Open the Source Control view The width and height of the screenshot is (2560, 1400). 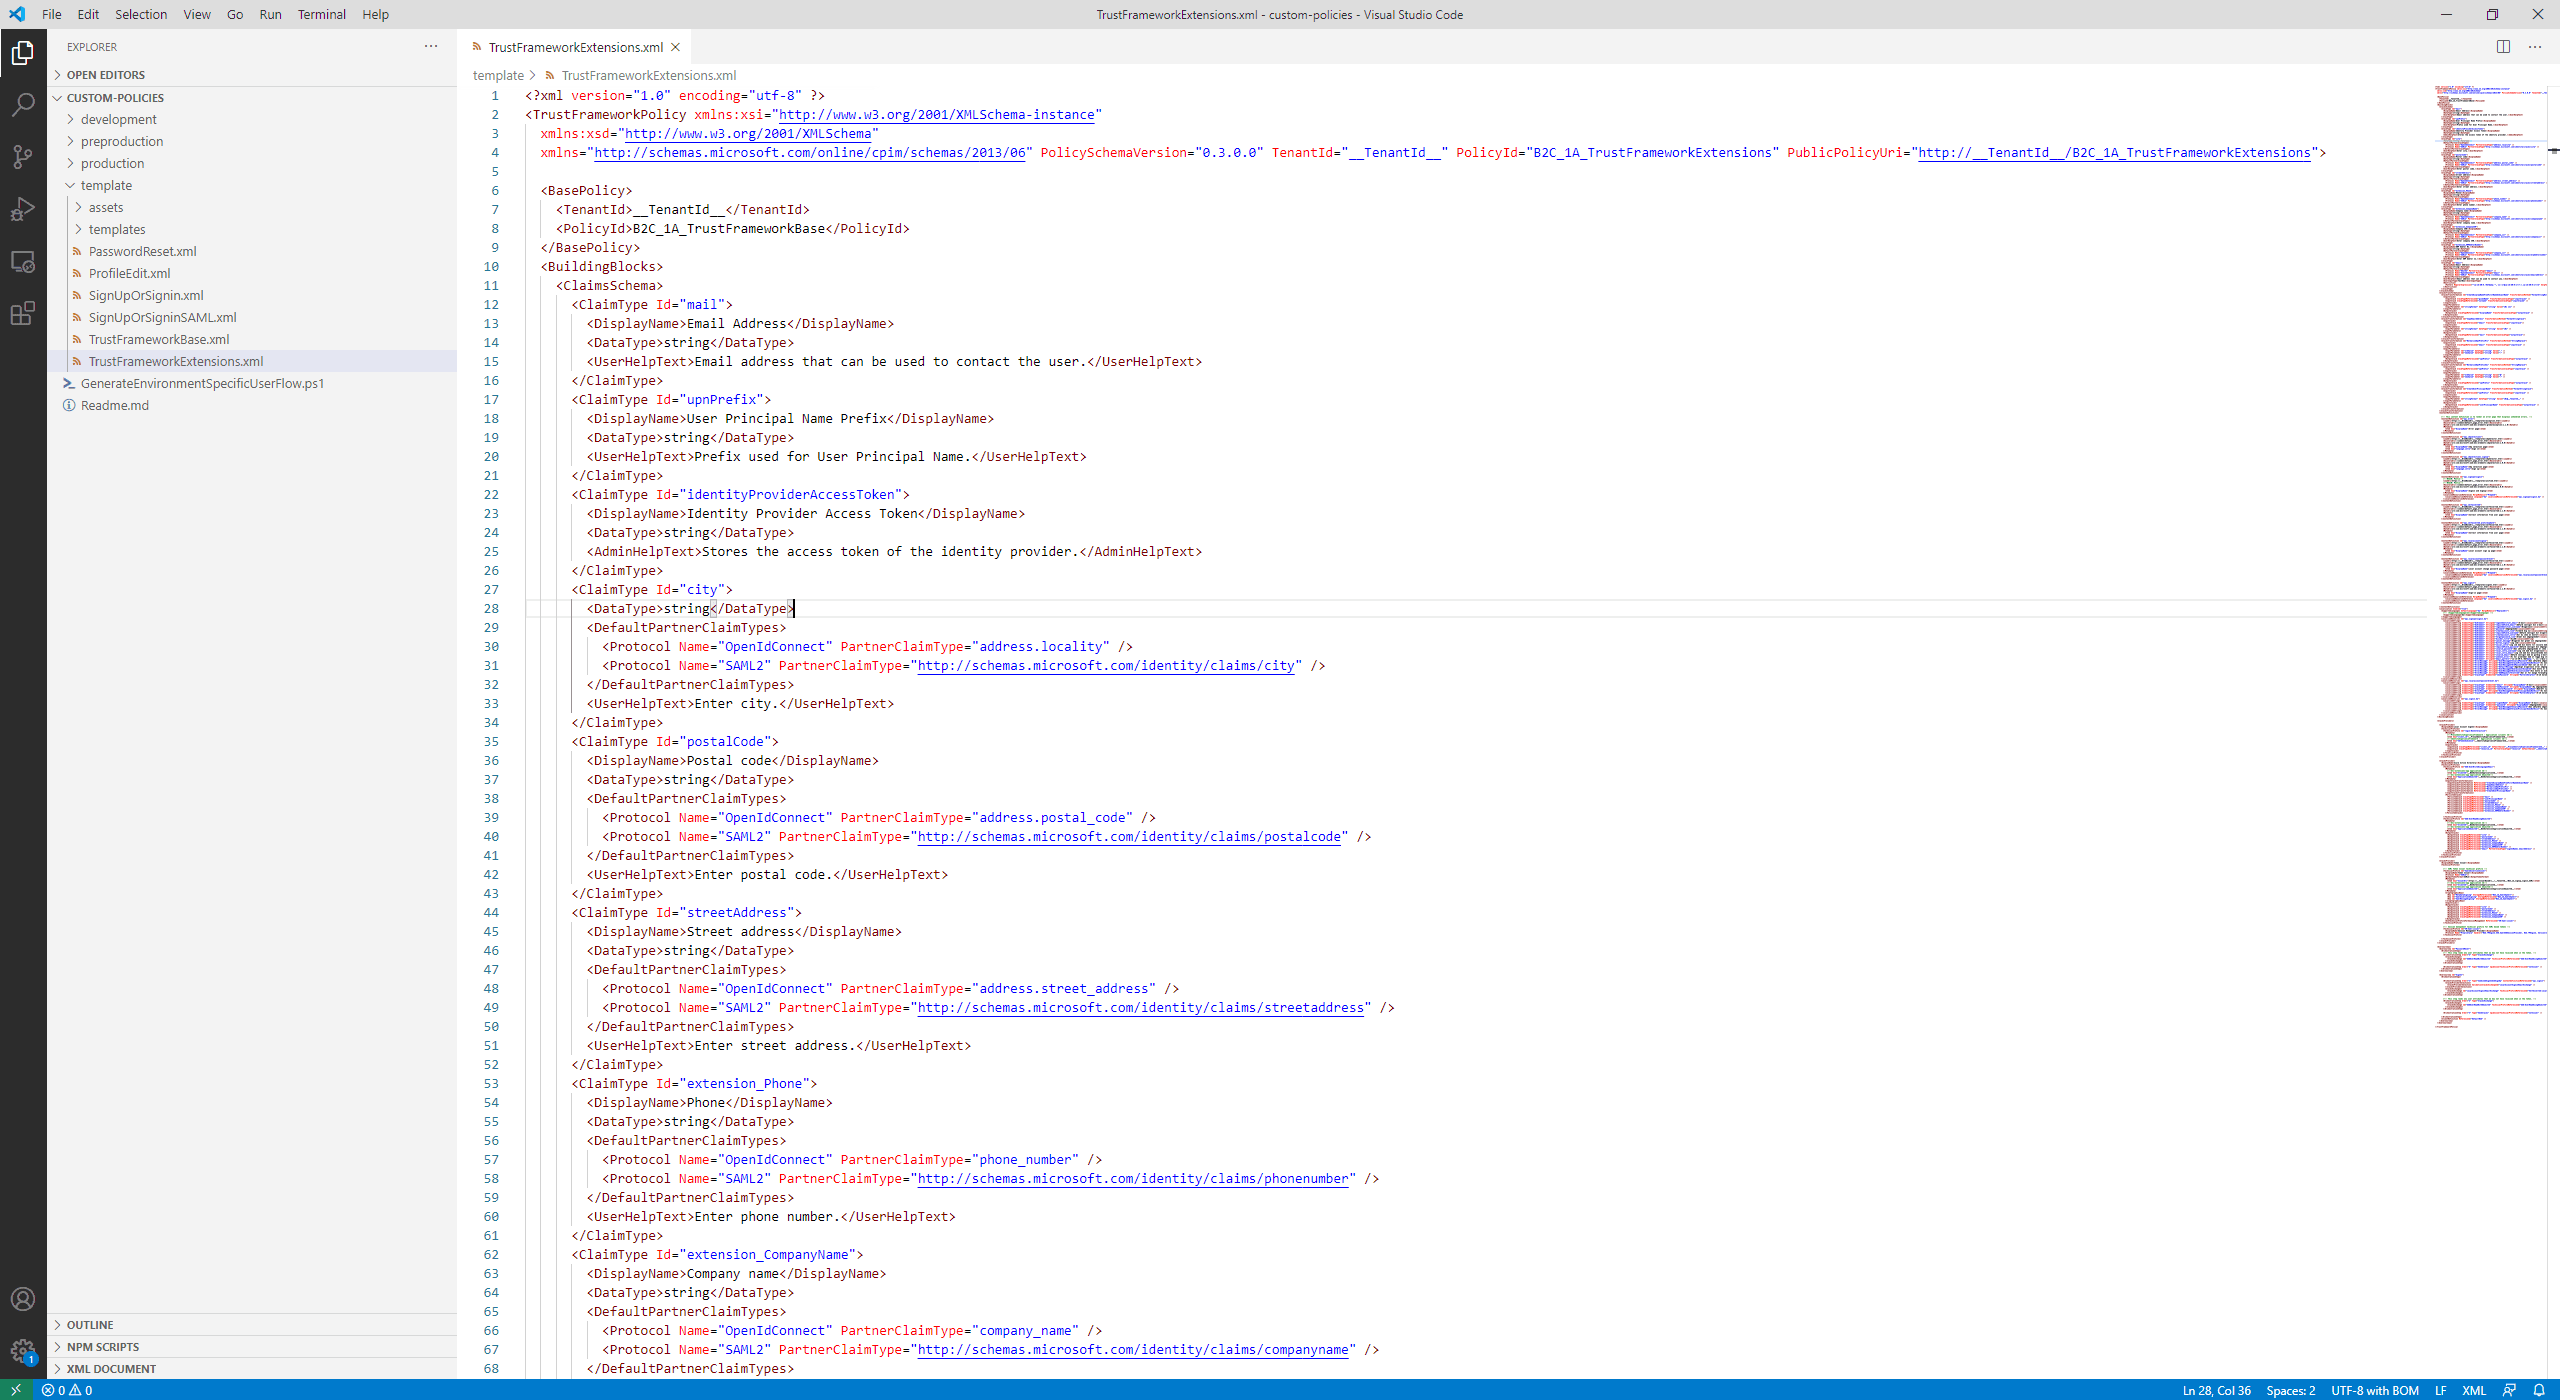click(x=23, y=157)
